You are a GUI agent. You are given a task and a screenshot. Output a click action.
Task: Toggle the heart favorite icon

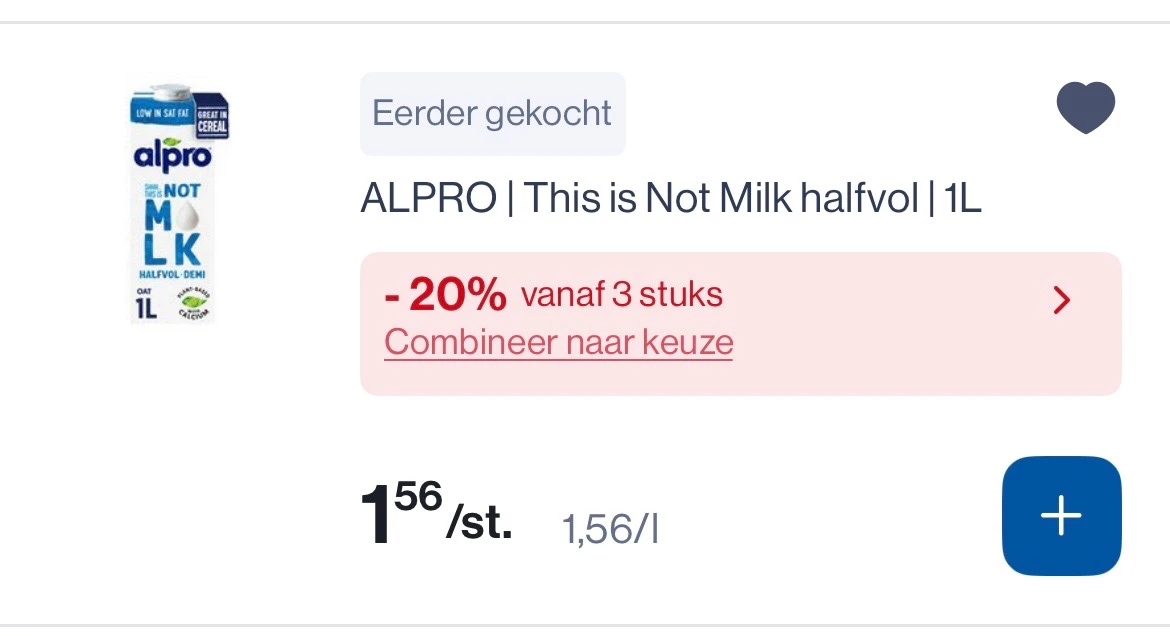(x=1085, y=108)
